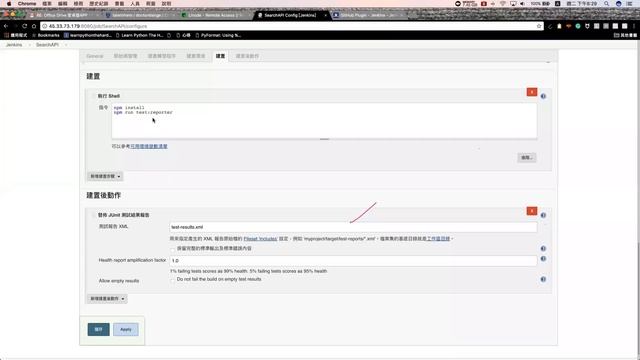Open PyFormat bookmark
This screenshot has width=640, height=360.
[x=218, y=36]
